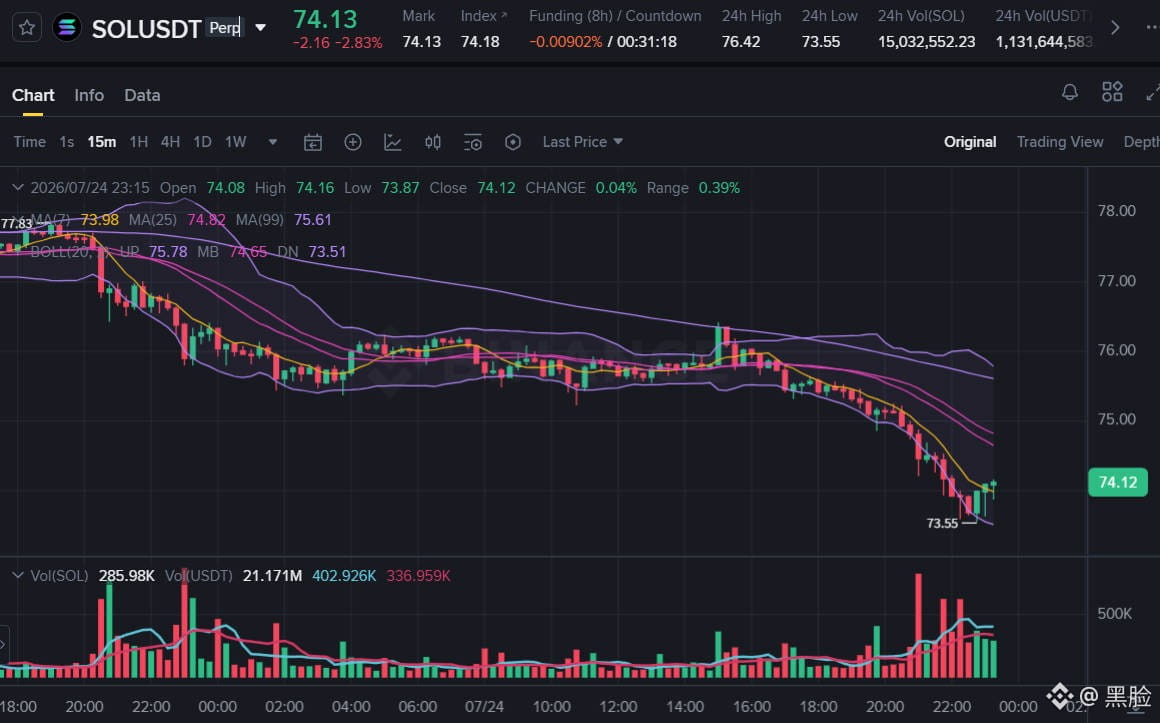The image size is (1160, 723).
Task: Open price alert bell icon
Action: click(x=1070, y=93)
